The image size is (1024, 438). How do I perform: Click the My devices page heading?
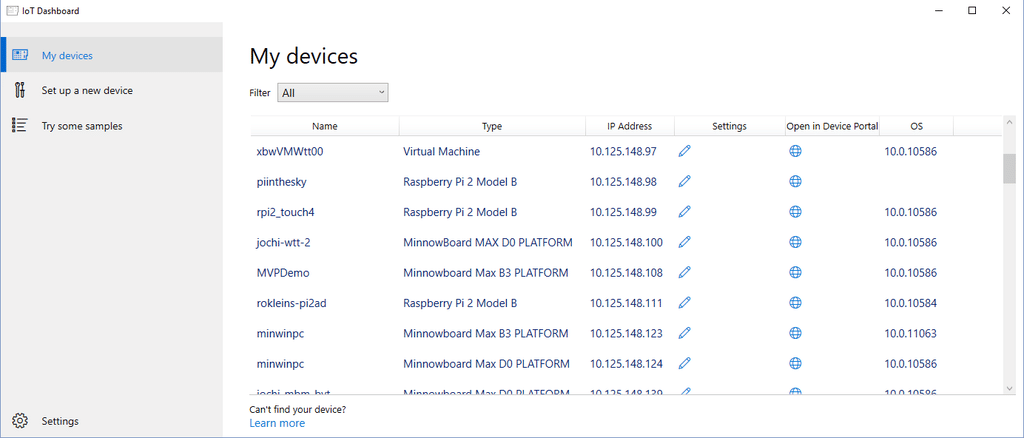(x=304, y=56)
